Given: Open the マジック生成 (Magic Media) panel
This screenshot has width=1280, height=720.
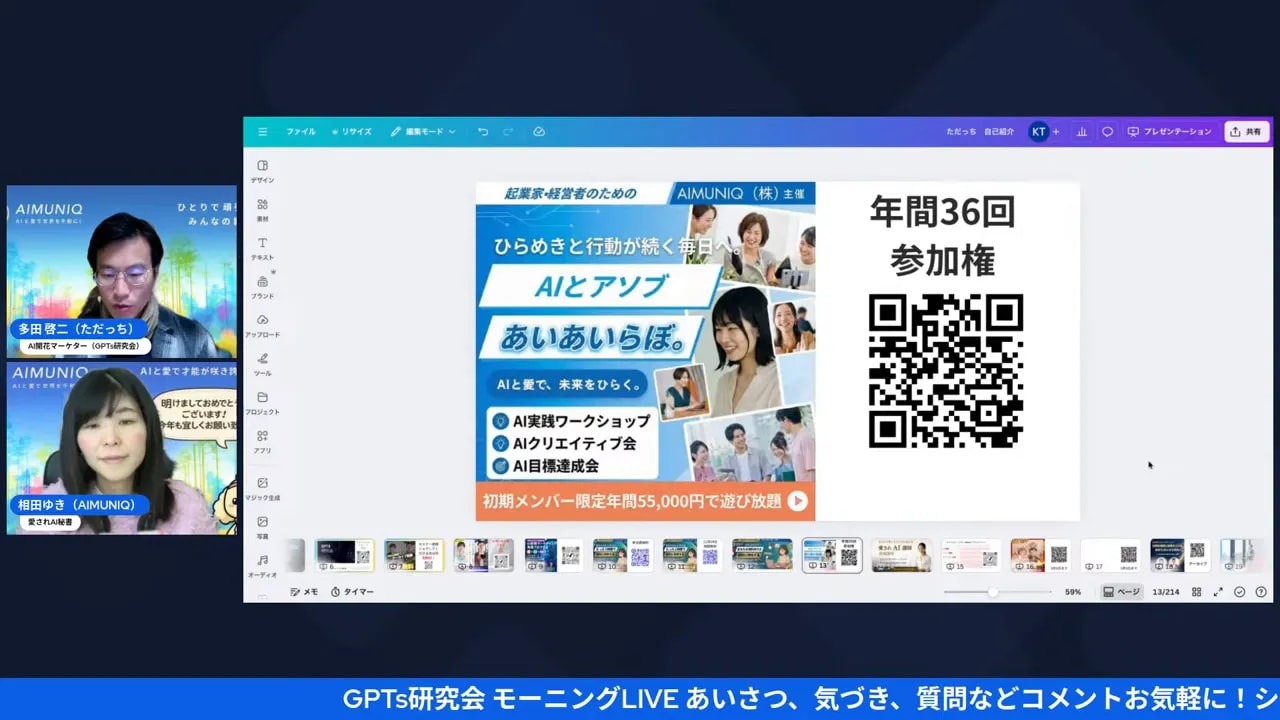Looking at the screenshot, I should (262, 487).
